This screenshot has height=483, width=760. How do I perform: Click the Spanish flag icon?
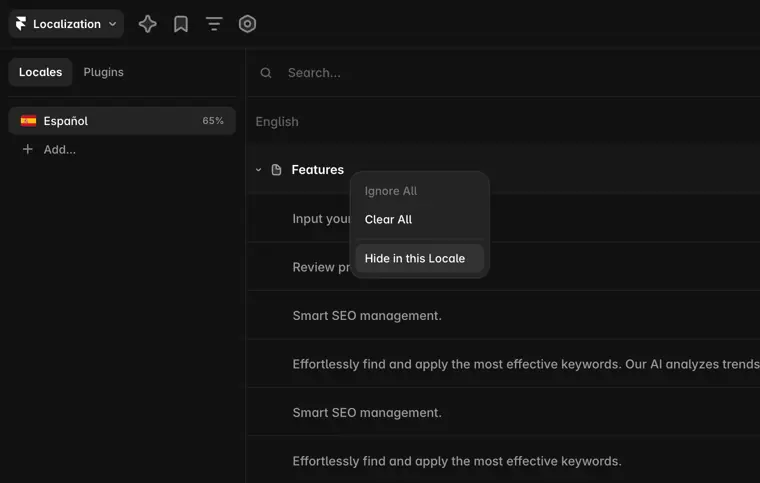(28, 121)
